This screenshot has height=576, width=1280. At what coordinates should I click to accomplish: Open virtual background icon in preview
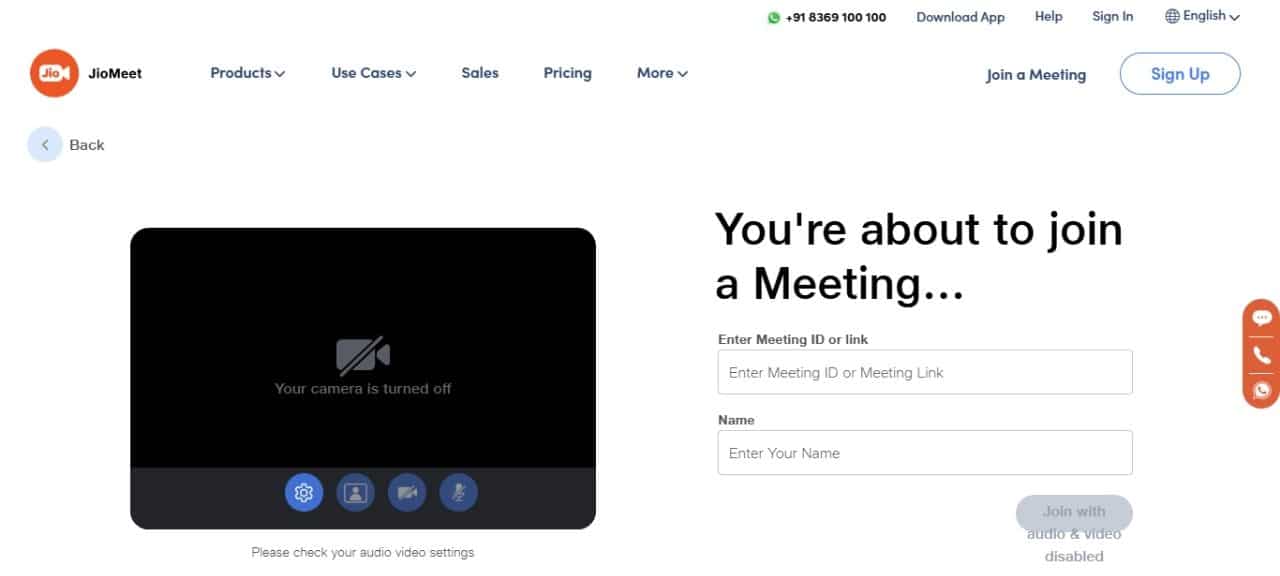coord(355,492)
